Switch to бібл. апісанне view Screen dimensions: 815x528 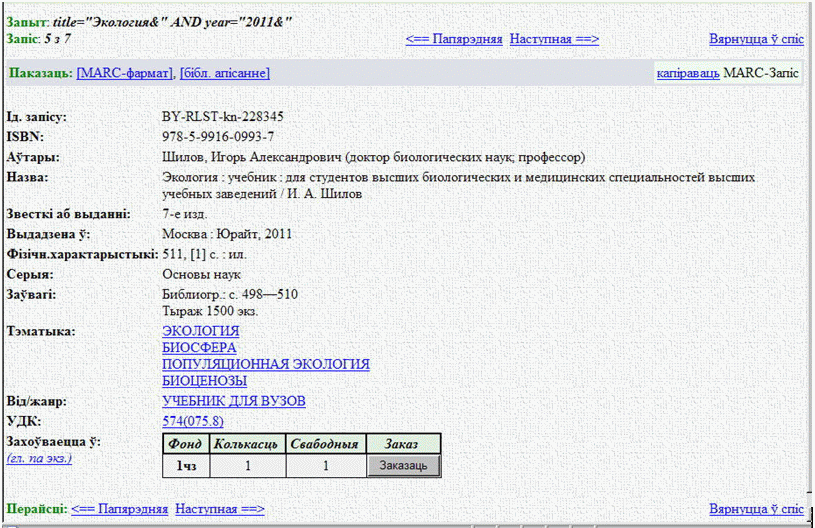click(225, 73)
